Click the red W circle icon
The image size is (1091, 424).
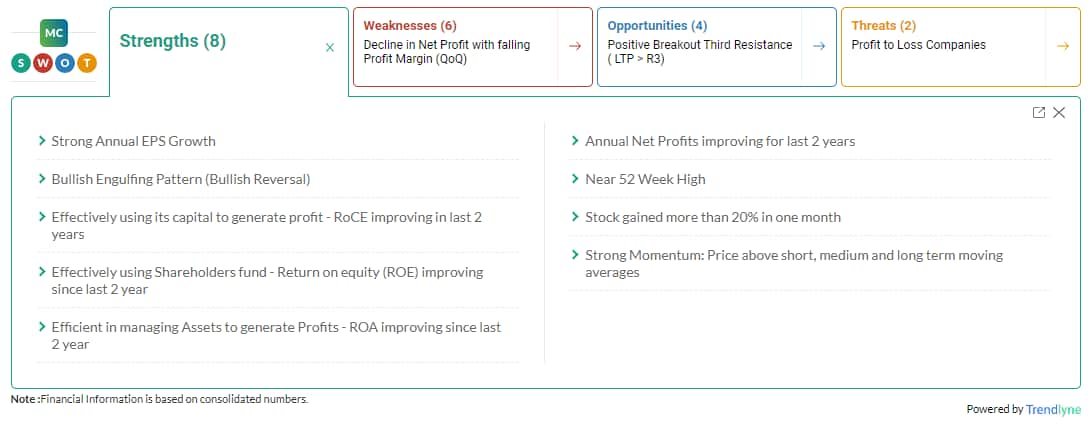coord(43,64)
